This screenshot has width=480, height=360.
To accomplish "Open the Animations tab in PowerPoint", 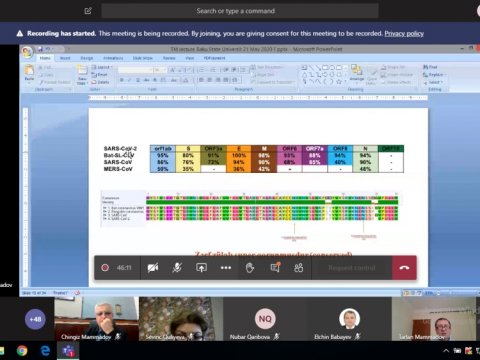I will point(113,58).
